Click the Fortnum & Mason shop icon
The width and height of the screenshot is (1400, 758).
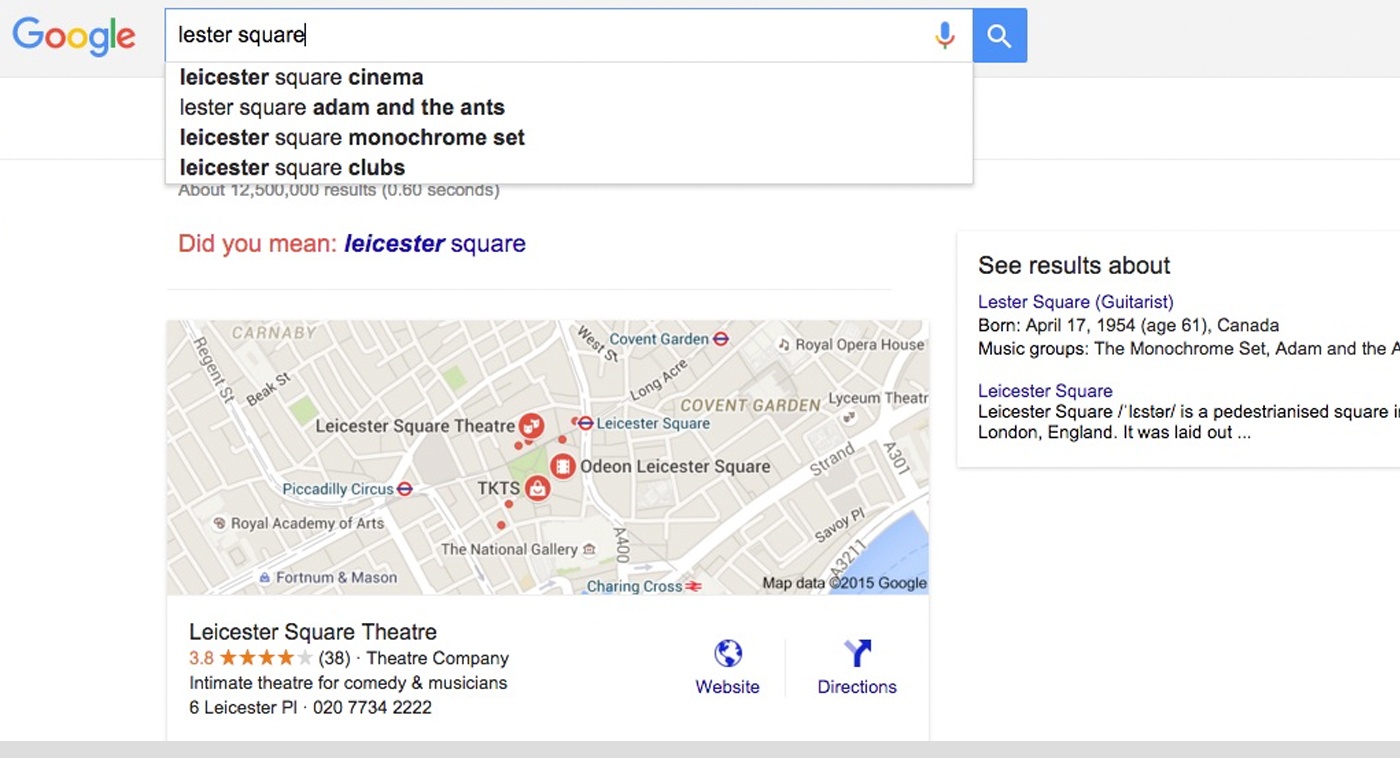[264, 577]
